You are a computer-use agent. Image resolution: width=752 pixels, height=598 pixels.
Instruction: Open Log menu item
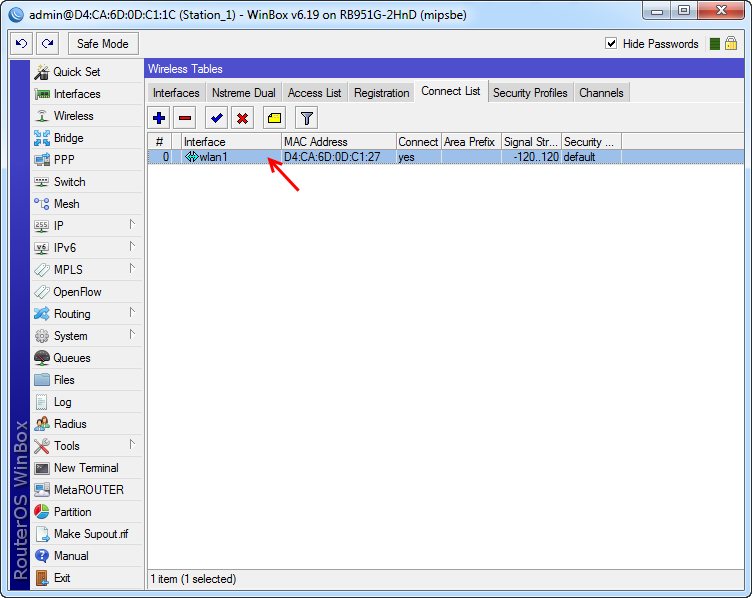coord(87,402)
